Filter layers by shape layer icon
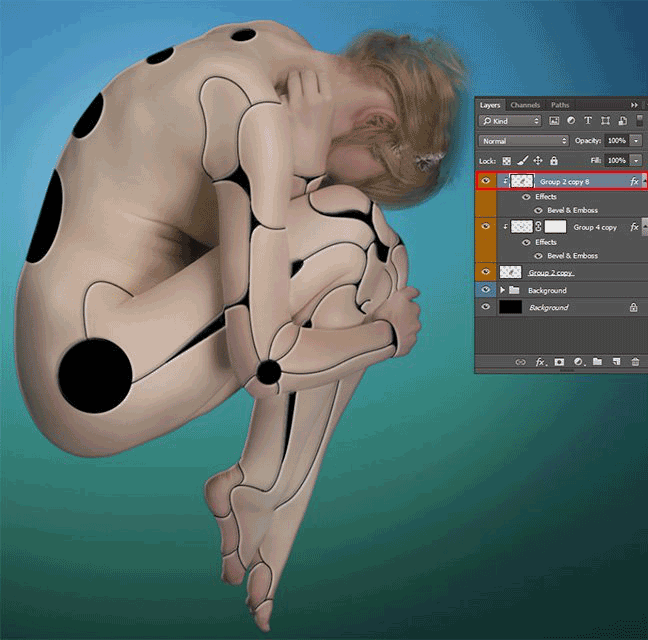648x640 pixels. tap(605, 121)
